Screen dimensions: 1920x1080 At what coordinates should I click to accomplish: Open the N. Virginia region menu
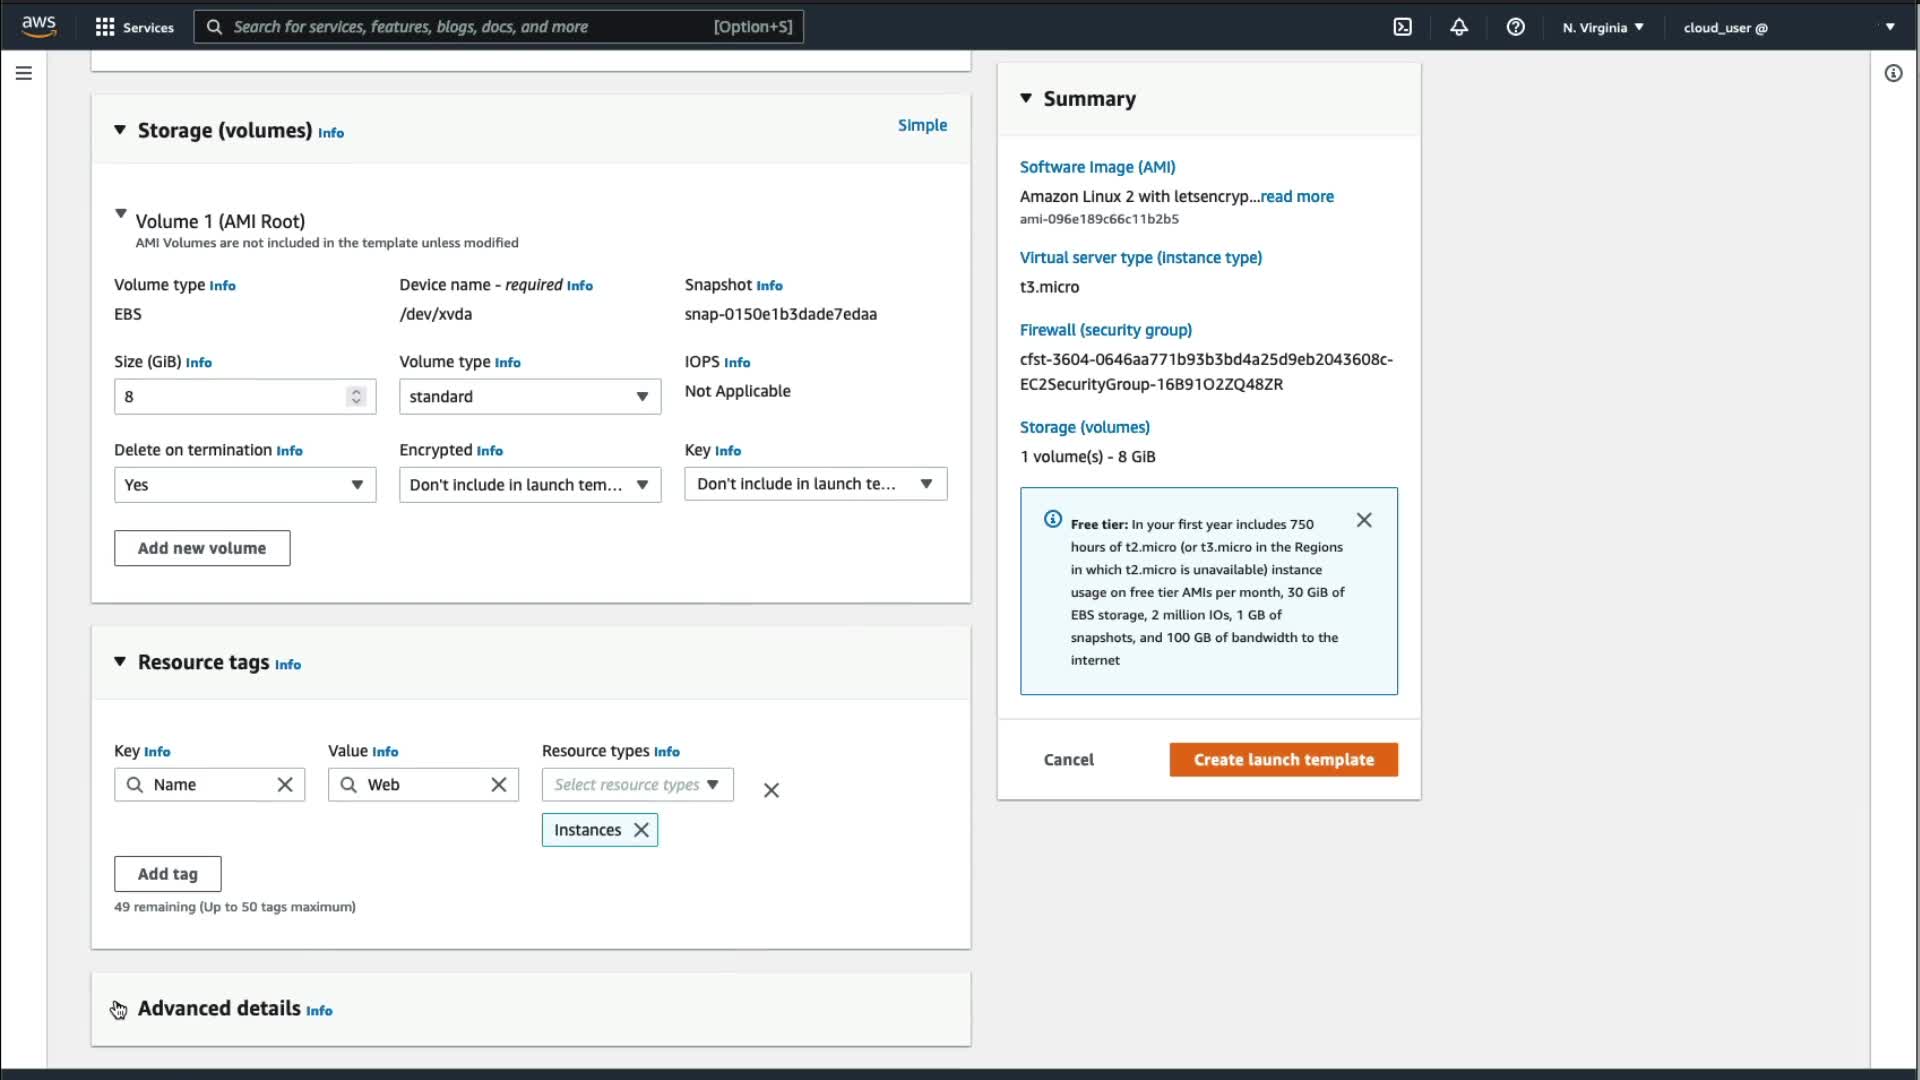point(1603,27)
